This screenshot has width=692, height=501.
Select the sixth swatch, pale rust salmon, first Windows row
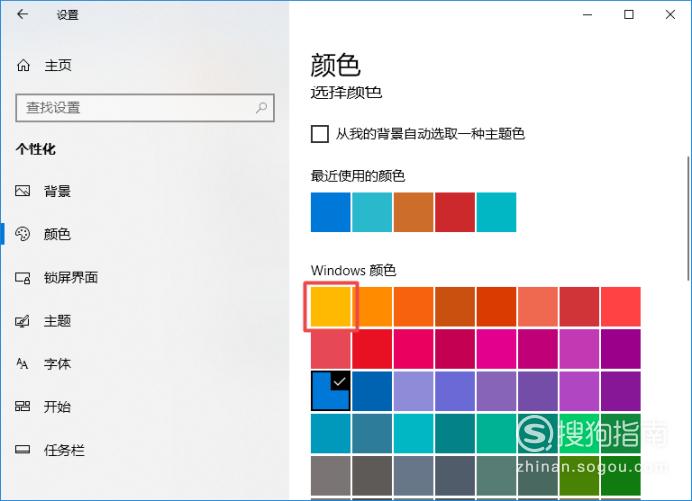pyautogui.click(x=538, y=307)
